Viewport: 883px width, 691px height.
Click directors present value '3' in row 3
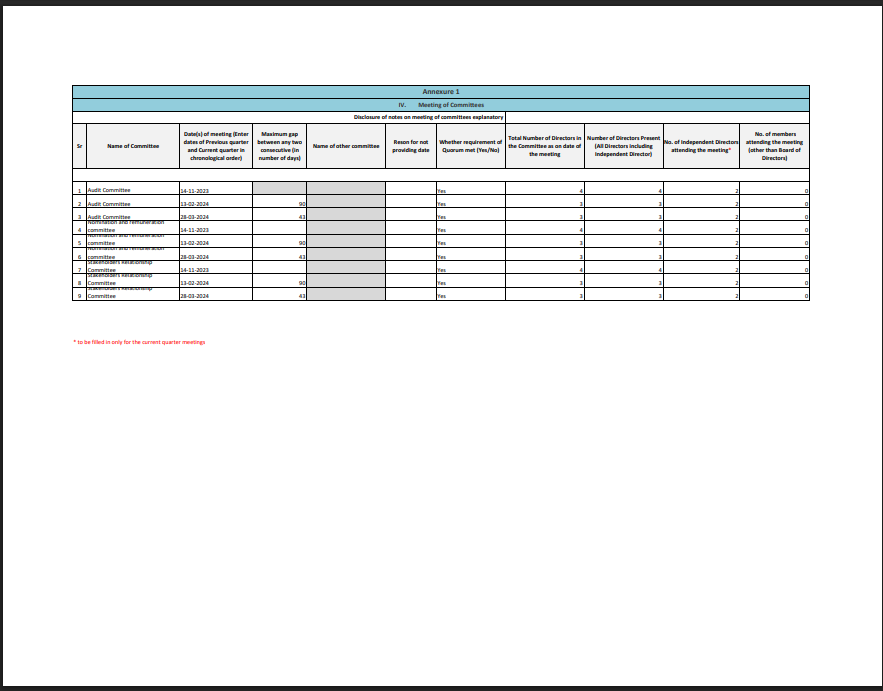tap(660, 217)
